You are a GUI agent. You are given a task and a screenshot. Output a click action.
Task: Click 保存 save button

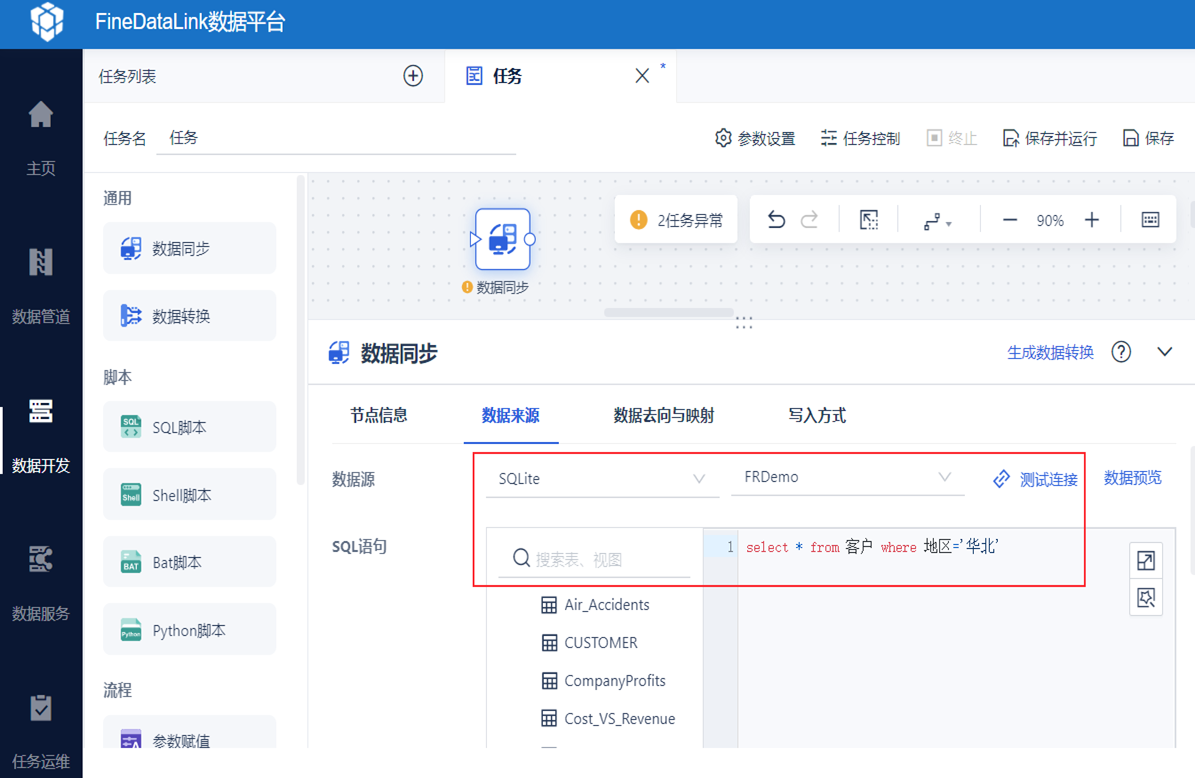pos(1148,138)
